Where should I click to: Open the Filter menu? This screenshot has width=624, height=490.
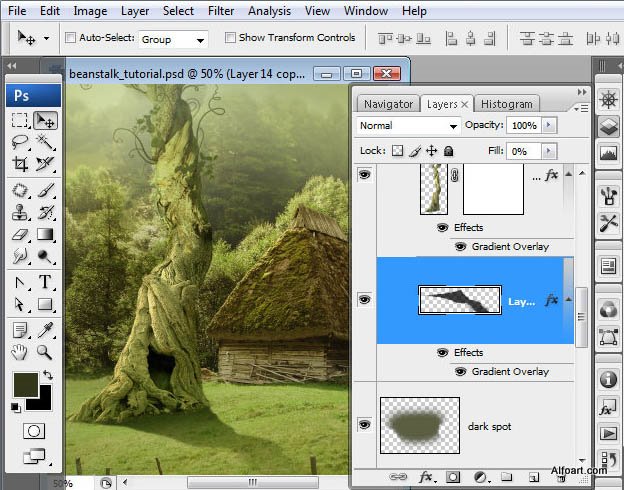[x=221, y=11]
